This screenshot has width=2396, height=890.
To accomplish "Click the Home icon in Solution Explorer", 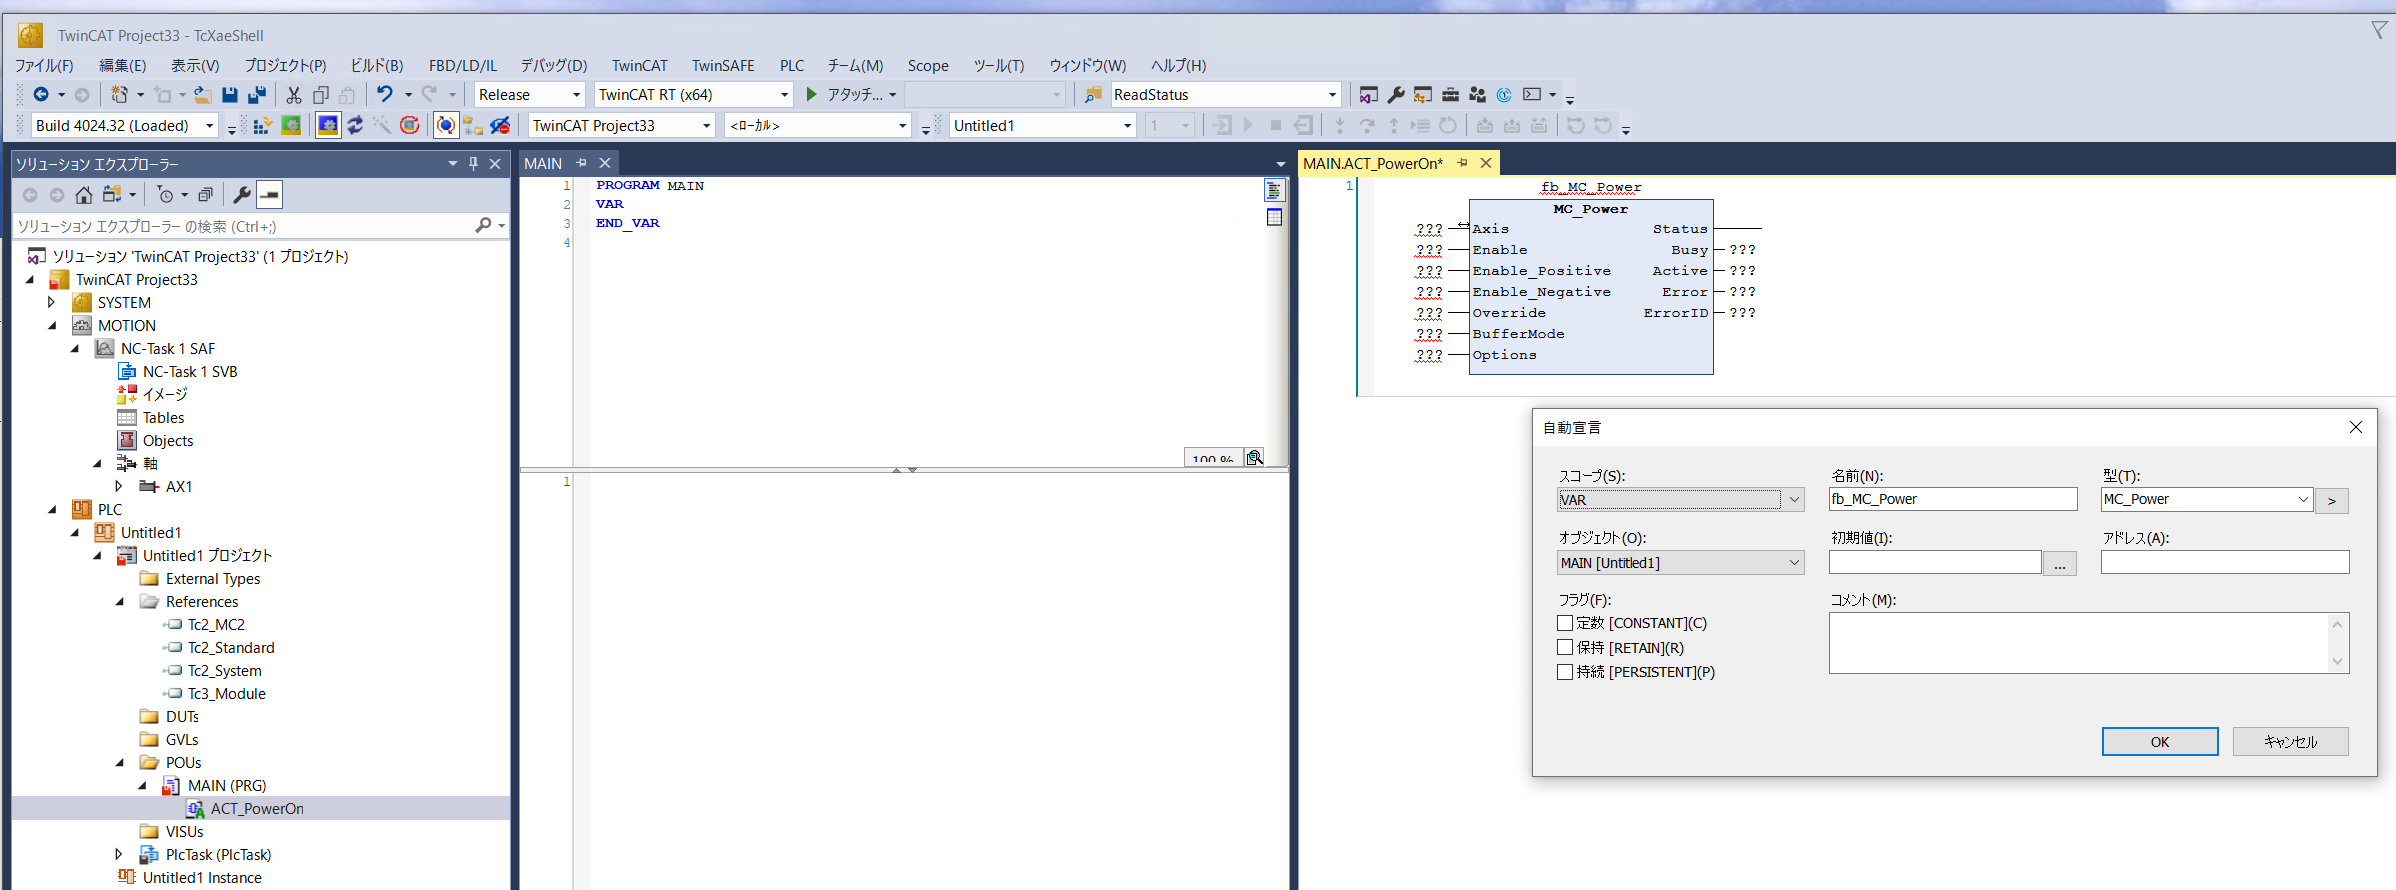I will click(x=84, y=195).
